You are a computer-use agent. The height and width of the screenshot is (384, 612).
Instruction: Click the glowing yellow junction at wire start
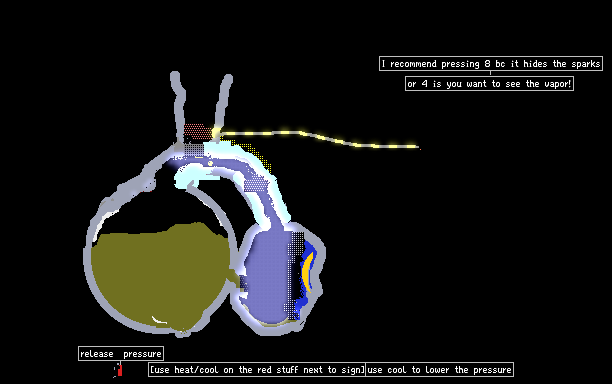click(216, 133)
